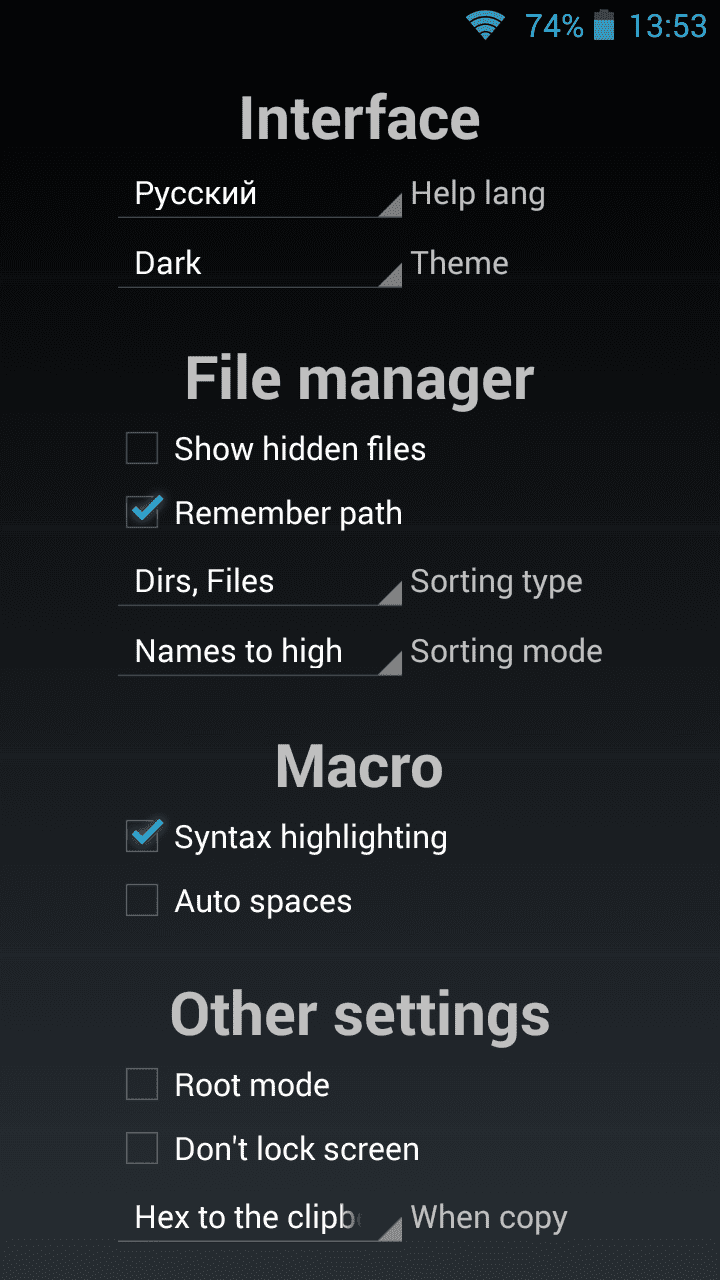Enable Auto spaces checkbox

pos(143,901)
